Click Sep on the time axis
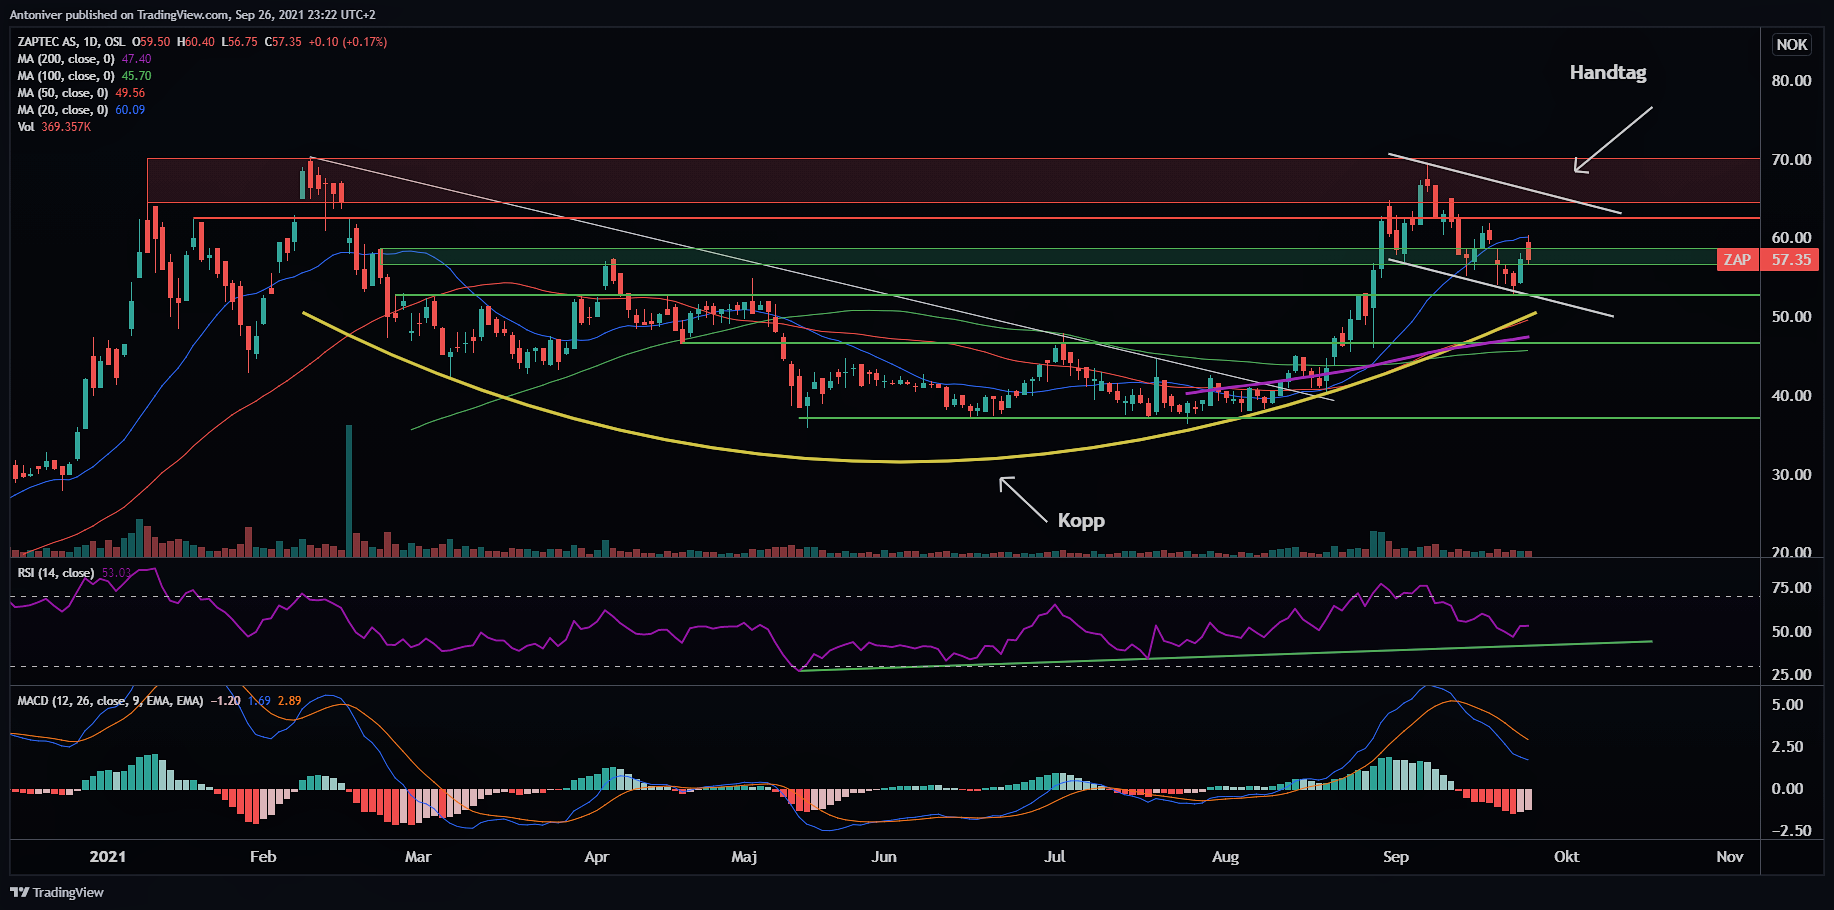 click(1395, 857)
